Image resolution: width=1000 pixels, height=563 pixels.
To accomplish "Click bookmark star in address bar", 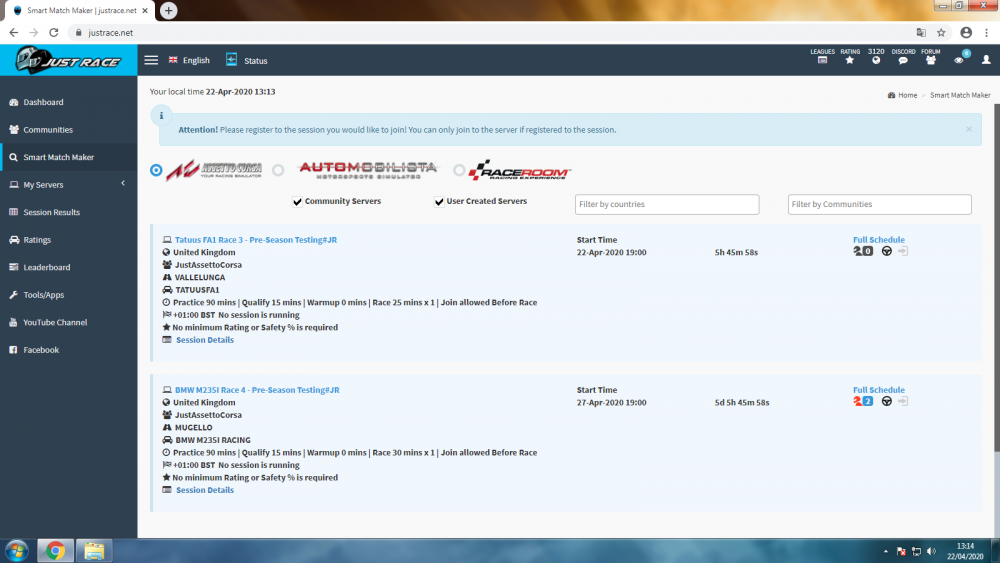I will 941,33.
